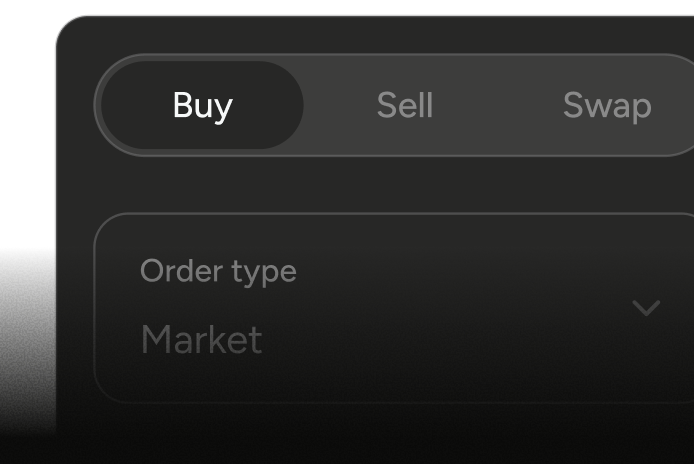Choose Swap in the segmented control
694x464 pixels.
pyautogui.click(x=607, y=105)
